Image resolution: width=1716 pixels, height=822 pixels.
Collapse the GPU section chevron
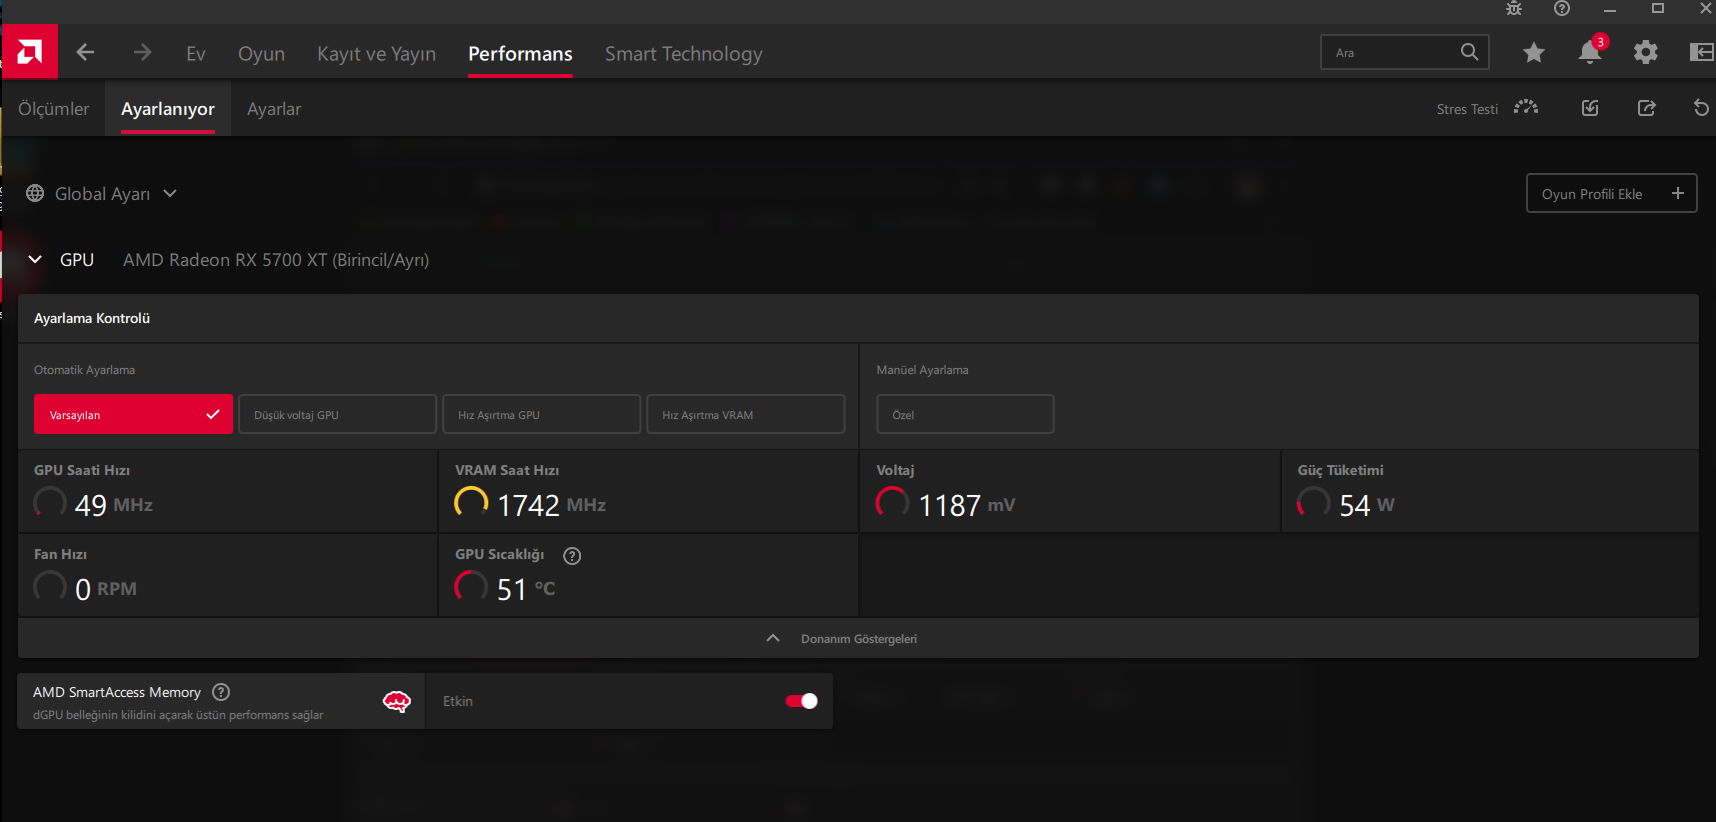click(35, 259)
